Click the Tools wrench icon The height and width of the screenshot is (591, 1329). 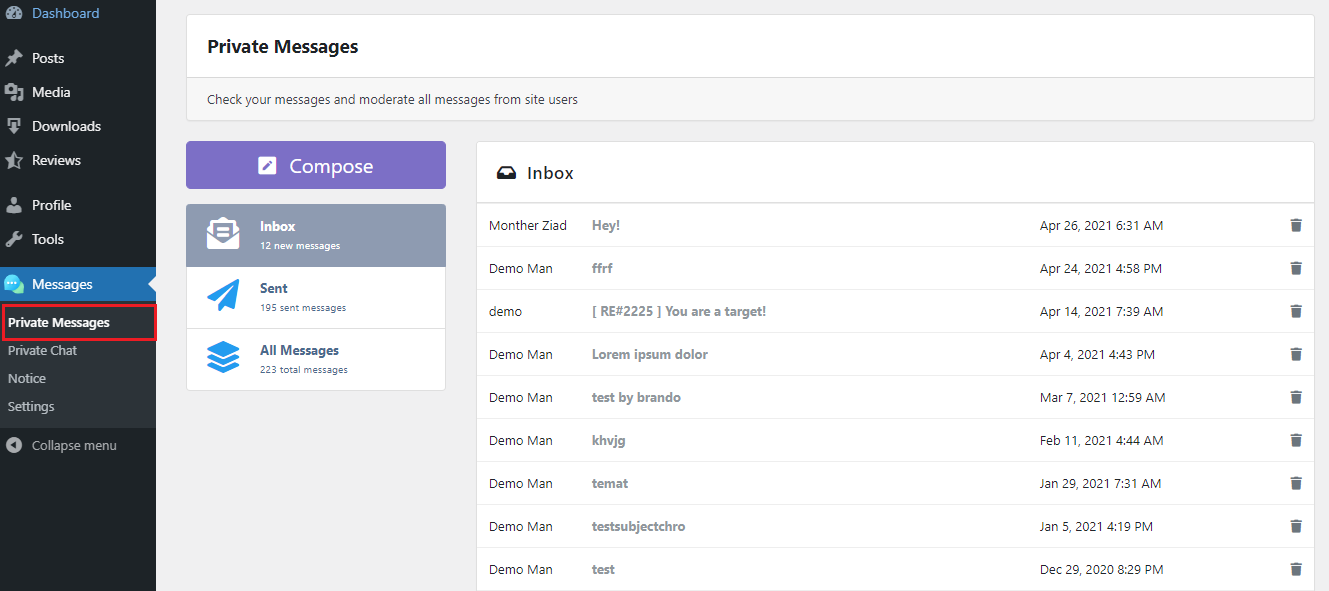pyautogui.click(x=16, y=239)
